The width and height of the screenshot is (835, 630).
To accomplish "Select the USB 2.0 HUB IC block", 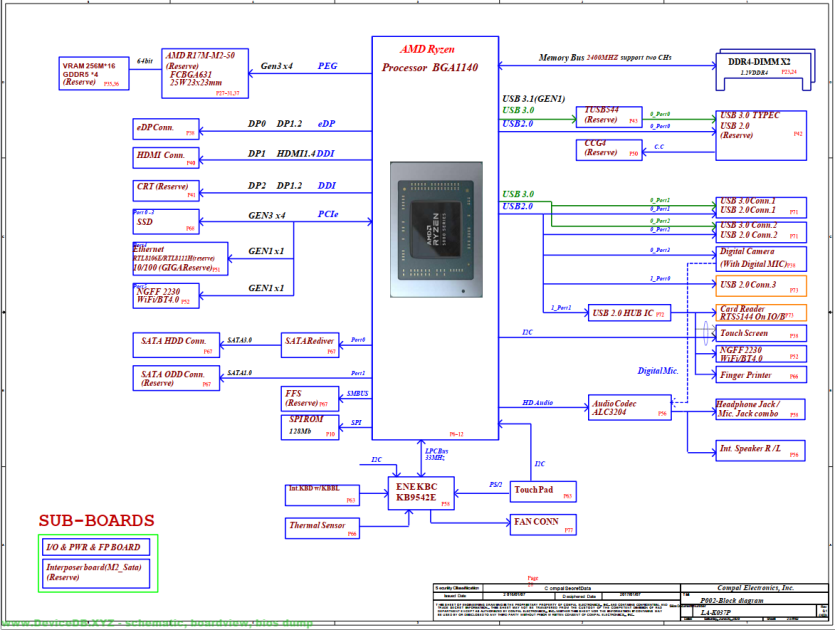I will point(629,313).
